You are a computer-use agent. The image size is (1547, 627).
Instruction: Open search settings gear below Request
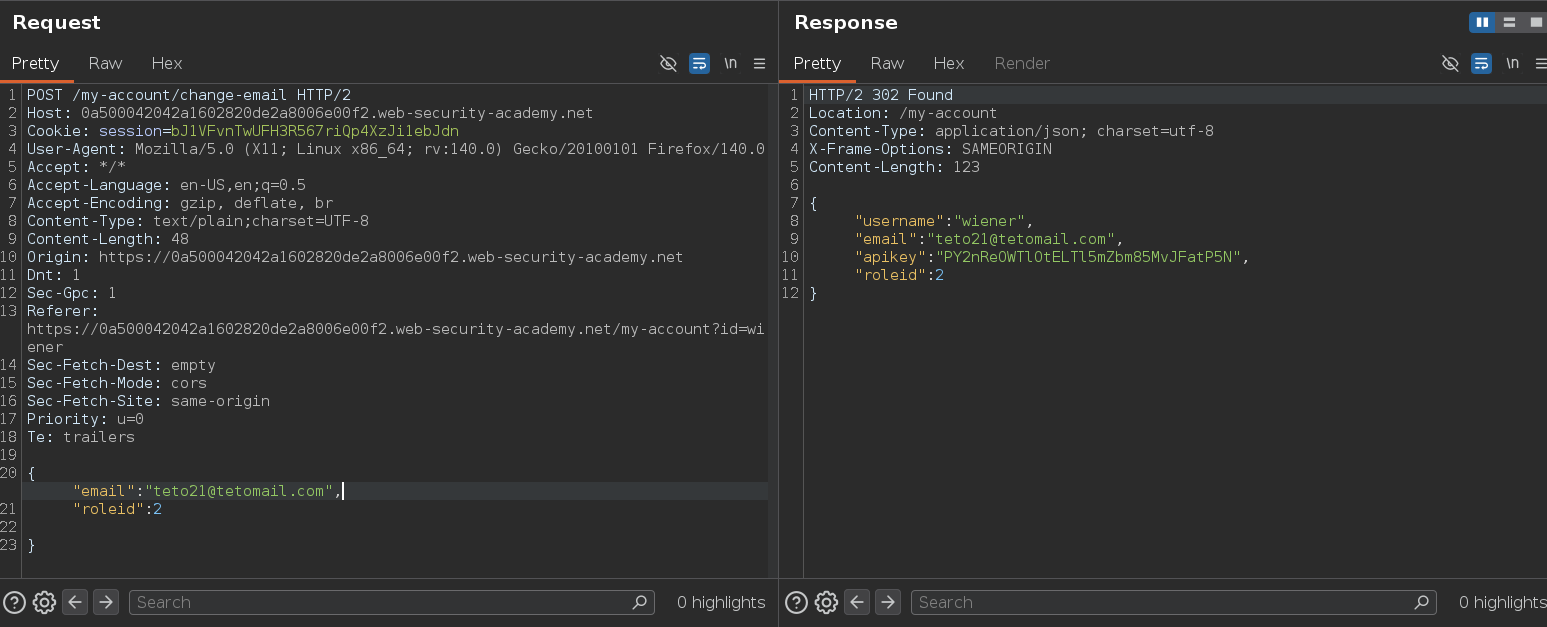point(44,602)
